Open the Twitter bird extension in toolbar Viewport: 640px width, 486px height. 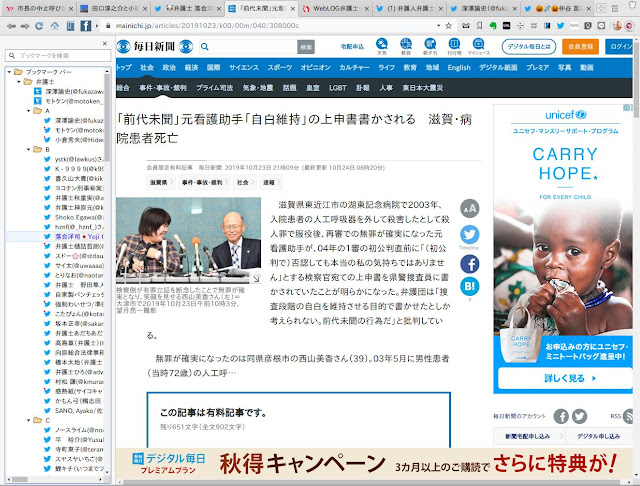[x=560, y=26]
